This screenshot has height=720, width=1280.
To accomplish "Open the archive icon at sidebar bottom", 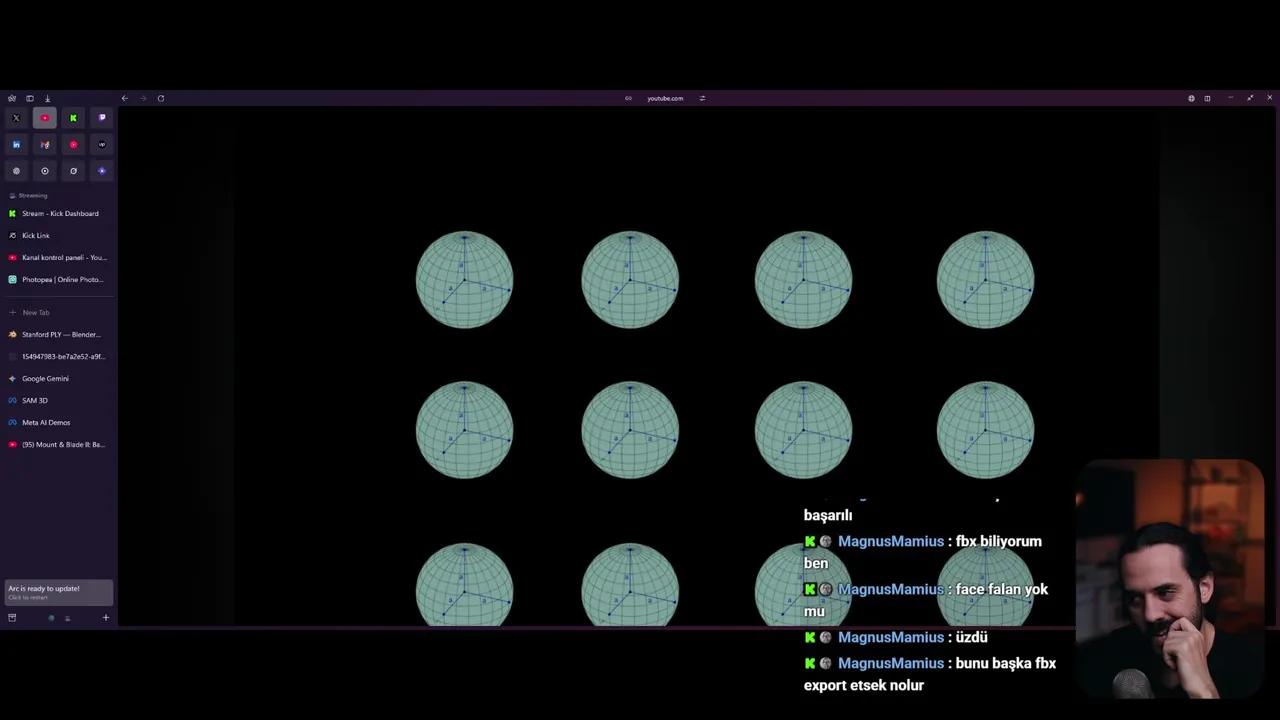I will (x=12, y=618).
